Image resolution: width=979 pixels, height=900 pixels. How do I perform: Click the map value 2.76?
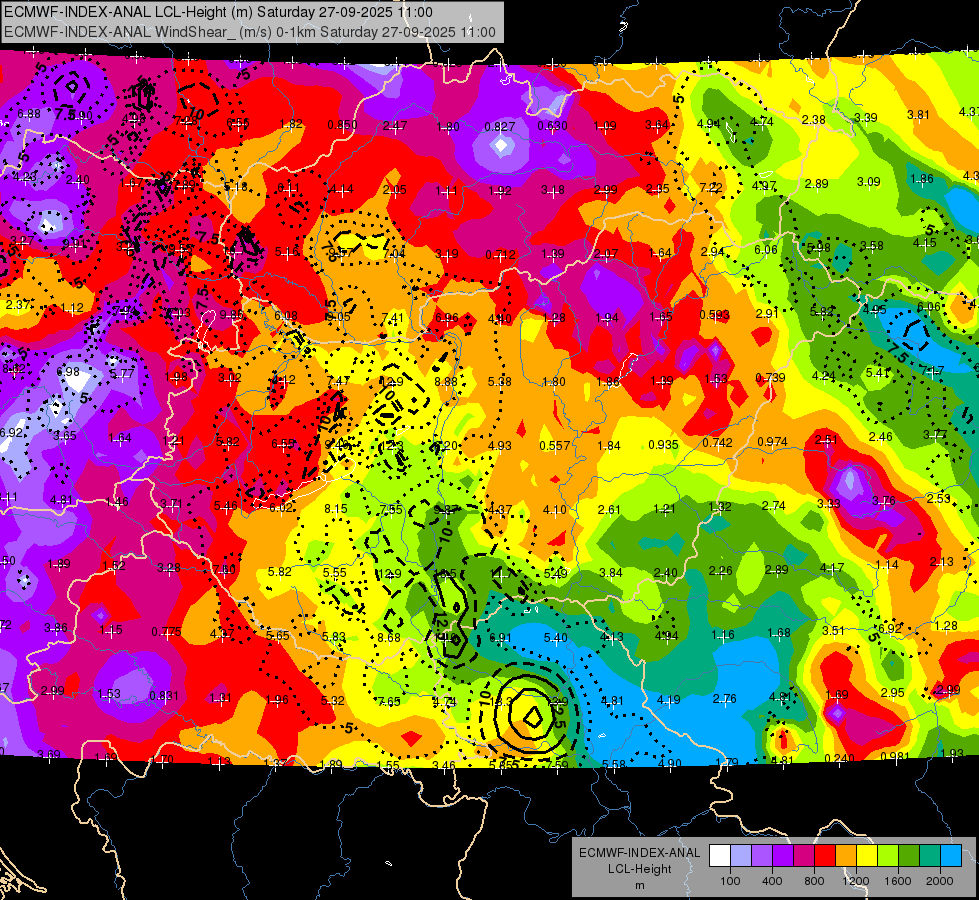coord(724,698)
